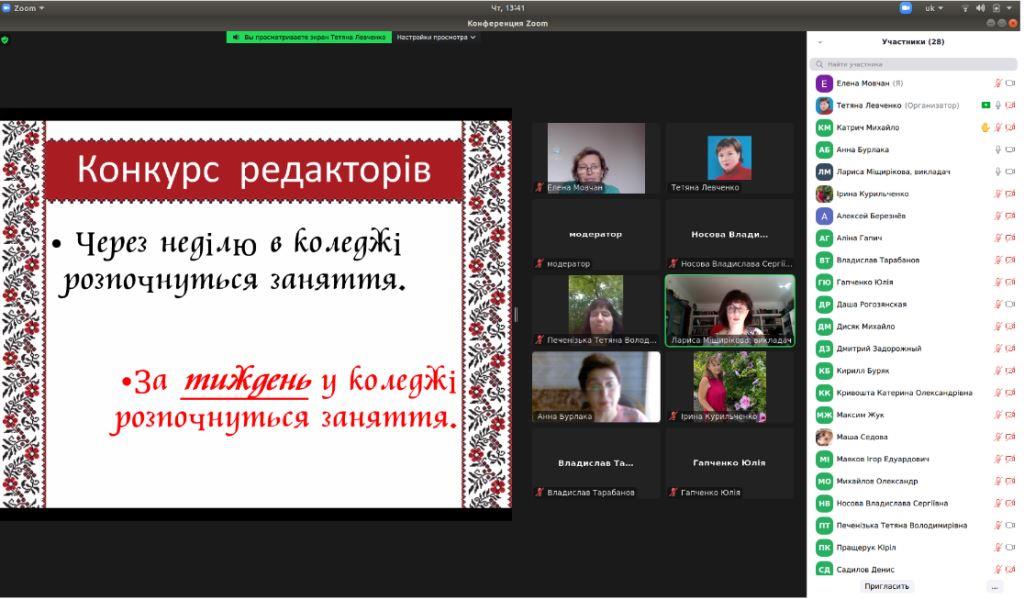
Task: Click the search magnifier icon in participants panel
Action: pos(820,64)
